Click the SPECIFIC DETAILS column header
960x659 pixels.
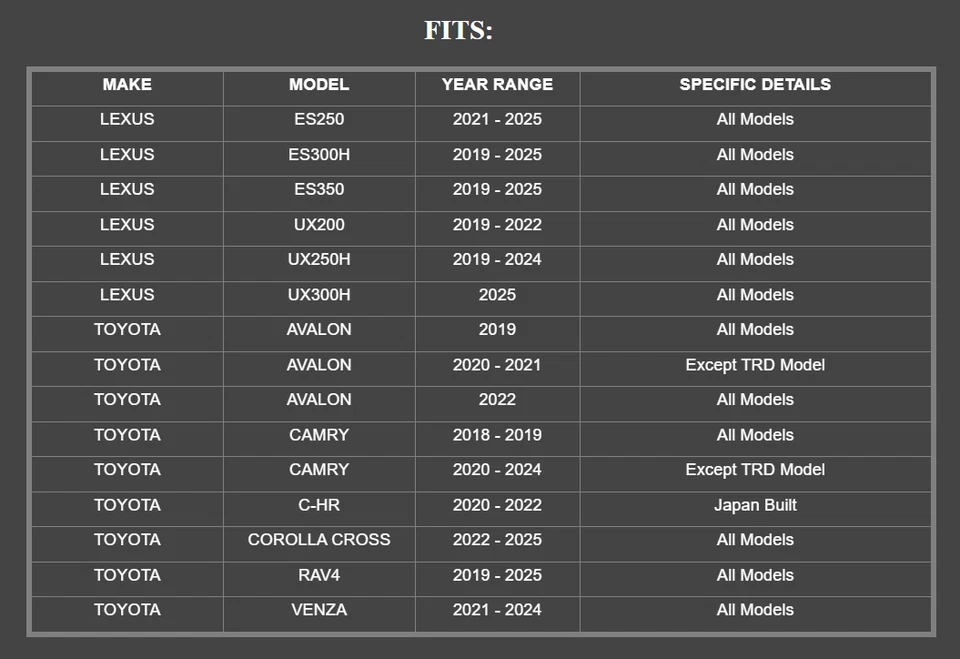[755, 85]
